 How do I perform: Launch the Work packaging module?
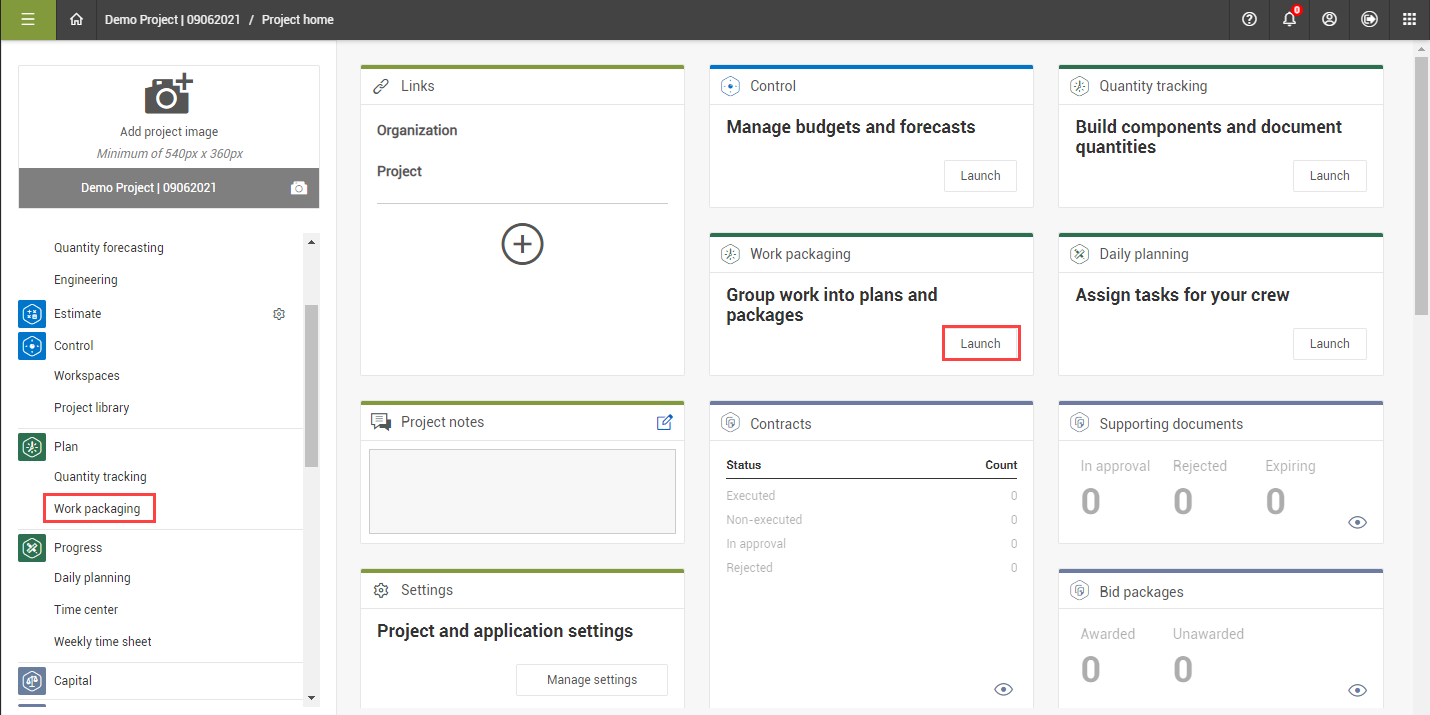pos(980,343)
